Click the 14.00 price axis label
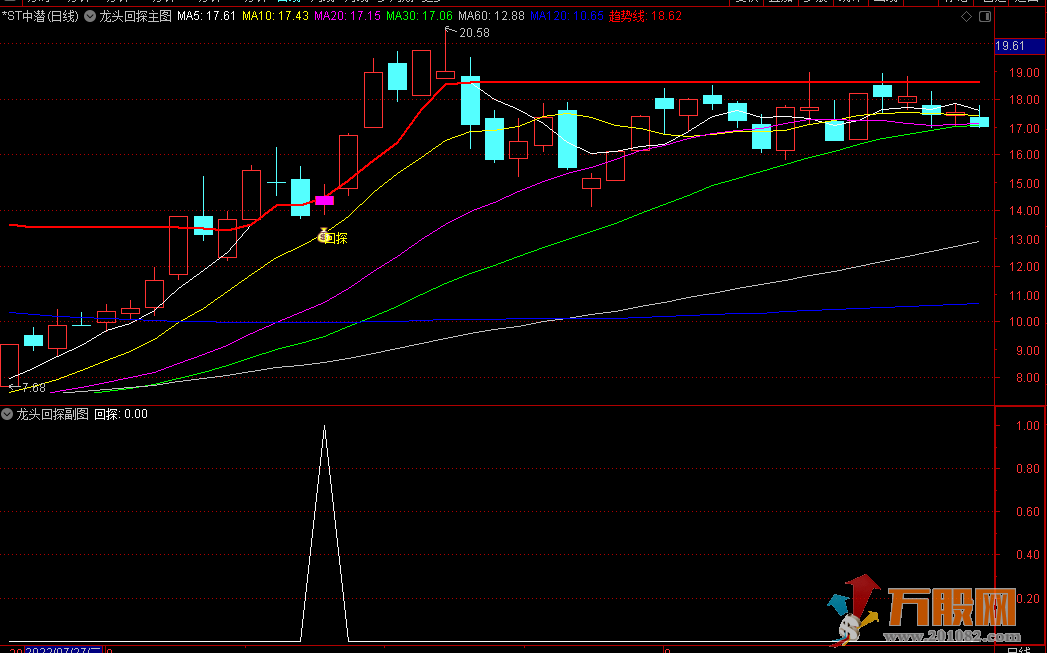The image size is (1047, 653). 1026,211
